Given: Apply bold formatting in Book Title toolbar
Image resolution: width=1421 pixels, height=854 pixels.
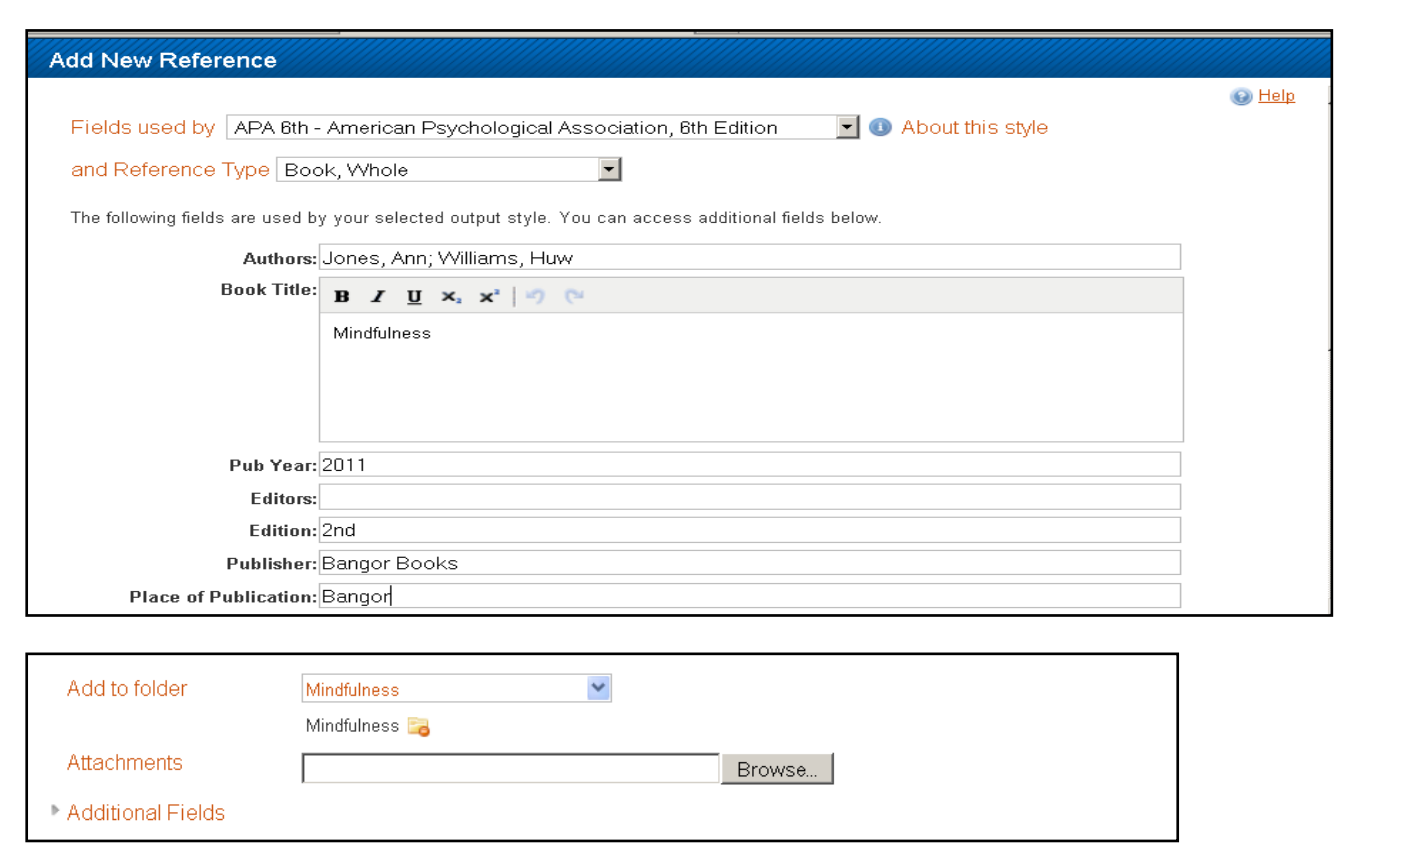Looking at the screenshot, I should (342, 296).
